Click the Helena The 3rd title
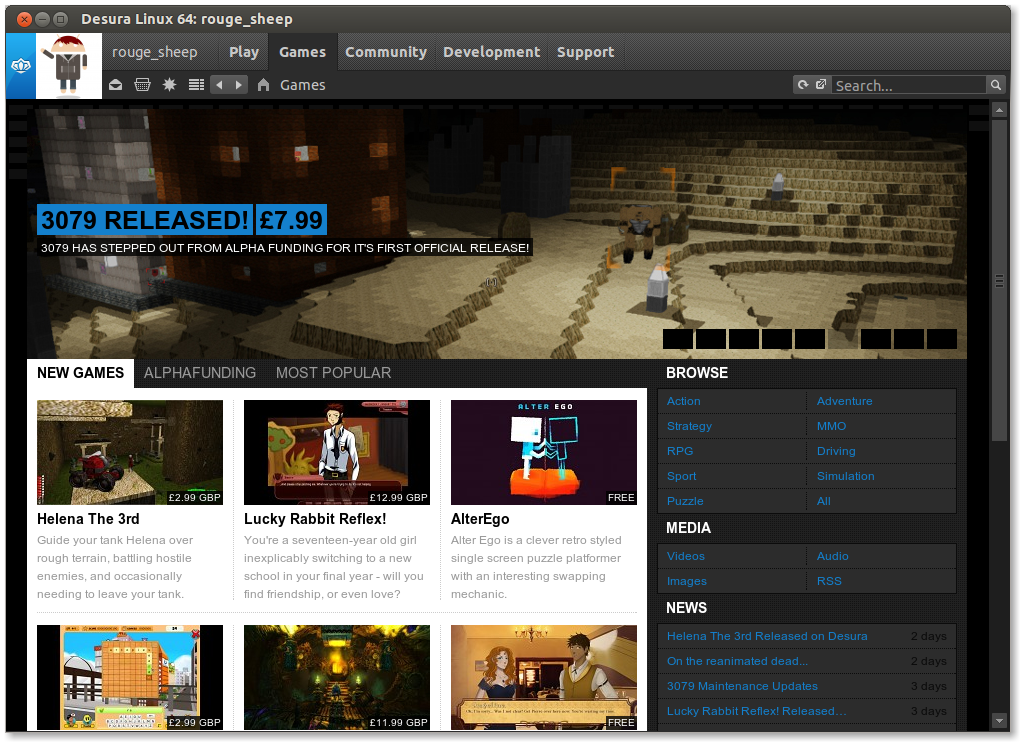This screenshot has width=1020, height=742. pos(88,519)
